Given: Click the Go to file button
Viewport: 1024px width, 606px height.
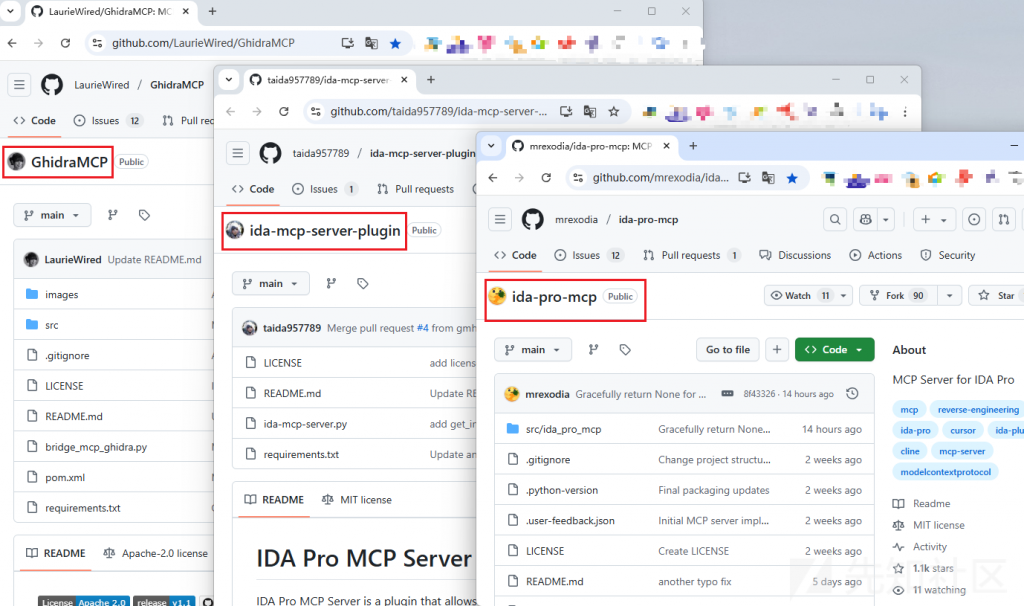Looking at the screenshot, I should tap(727, 350).
